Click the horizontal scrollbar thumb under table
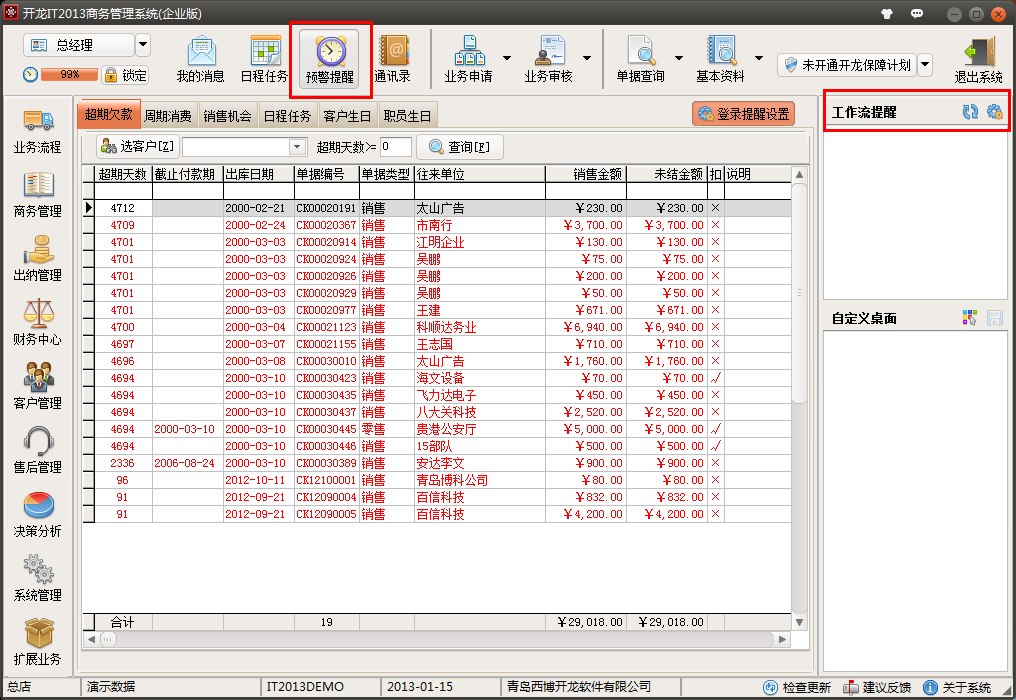 (x=108, y=639)
